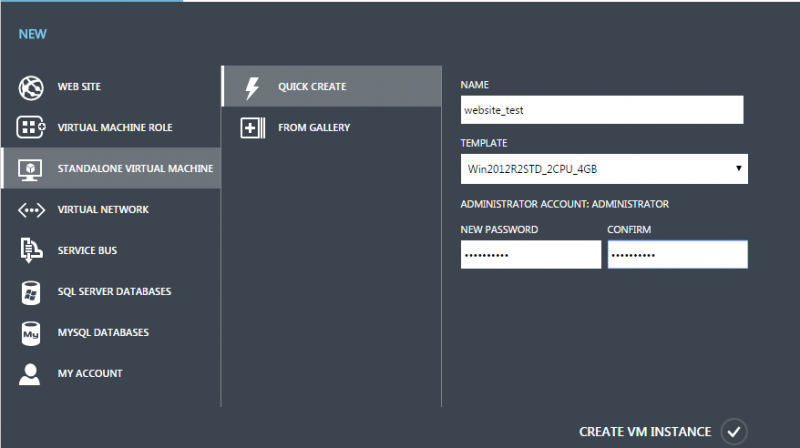Click the Web Site globe icon

click(x=30, y=87)
